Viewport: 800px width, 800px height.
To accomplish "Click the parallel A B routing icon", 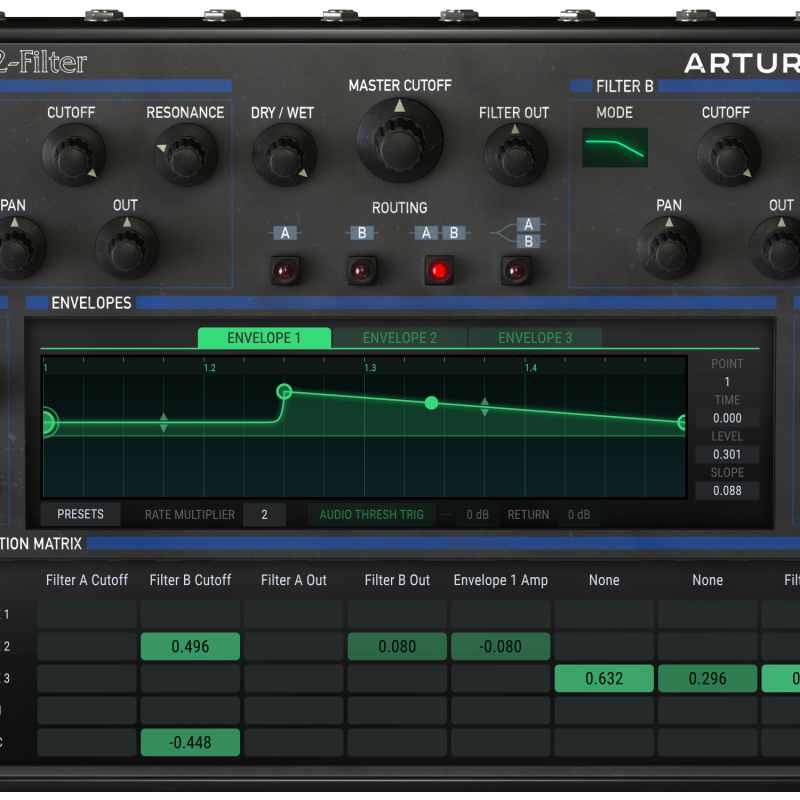I will pos(517,233).
